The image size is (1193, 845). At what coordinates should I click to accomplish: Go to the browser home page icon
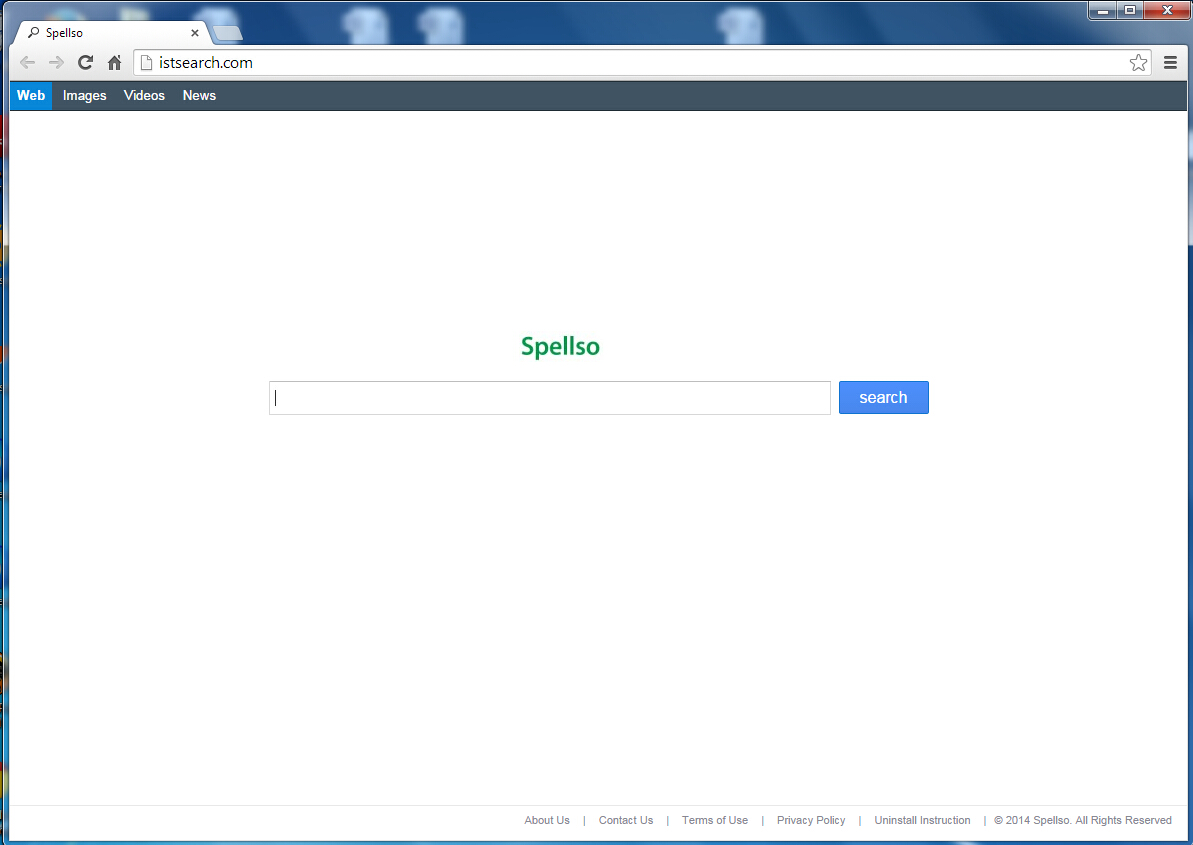click(114, 62)
